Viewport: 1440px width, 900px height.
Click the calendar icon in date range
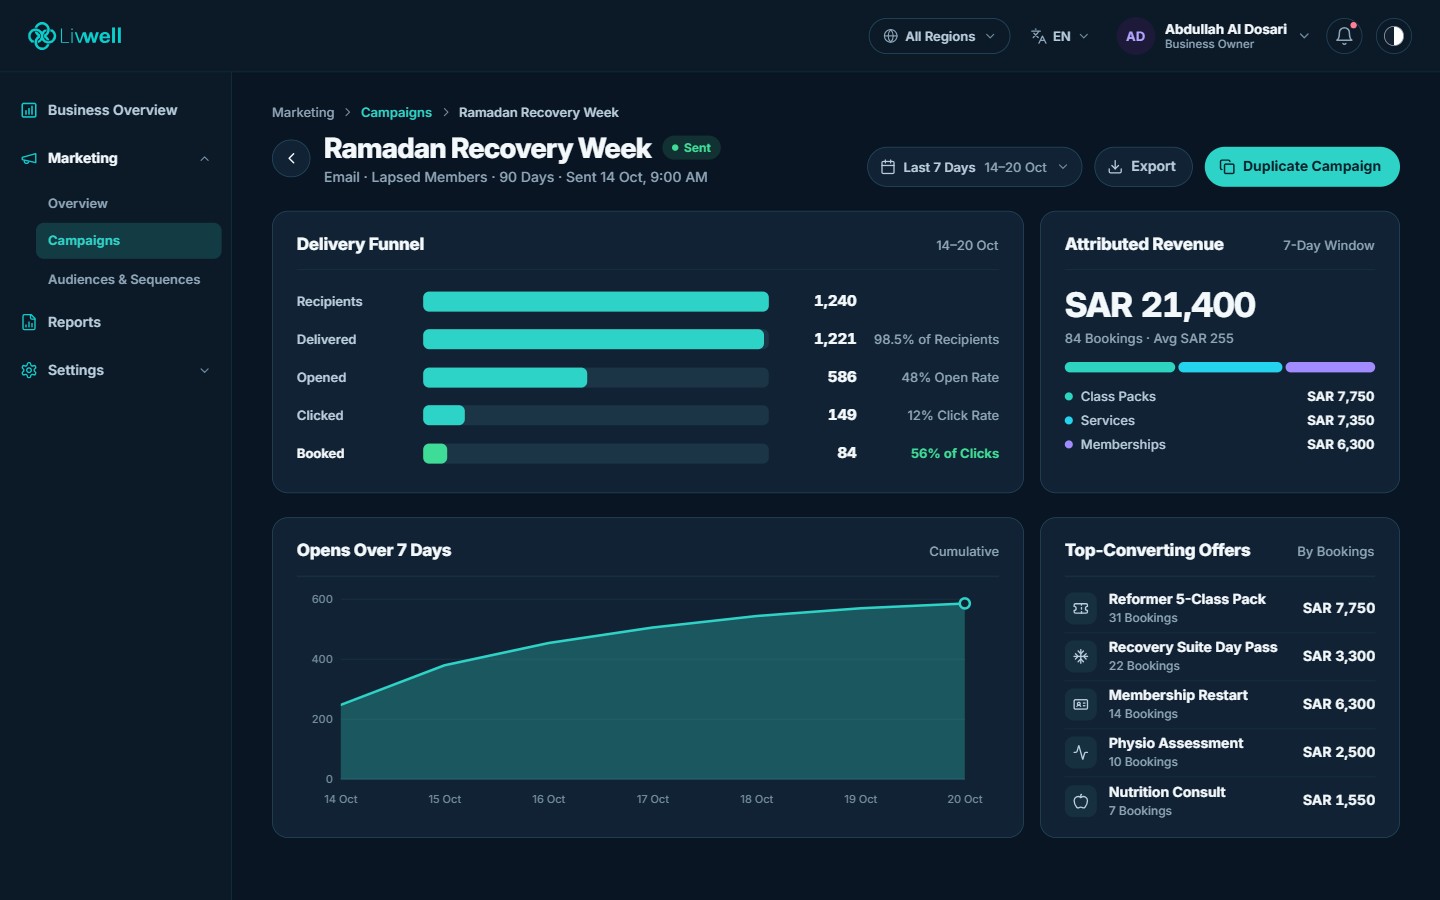887,167
